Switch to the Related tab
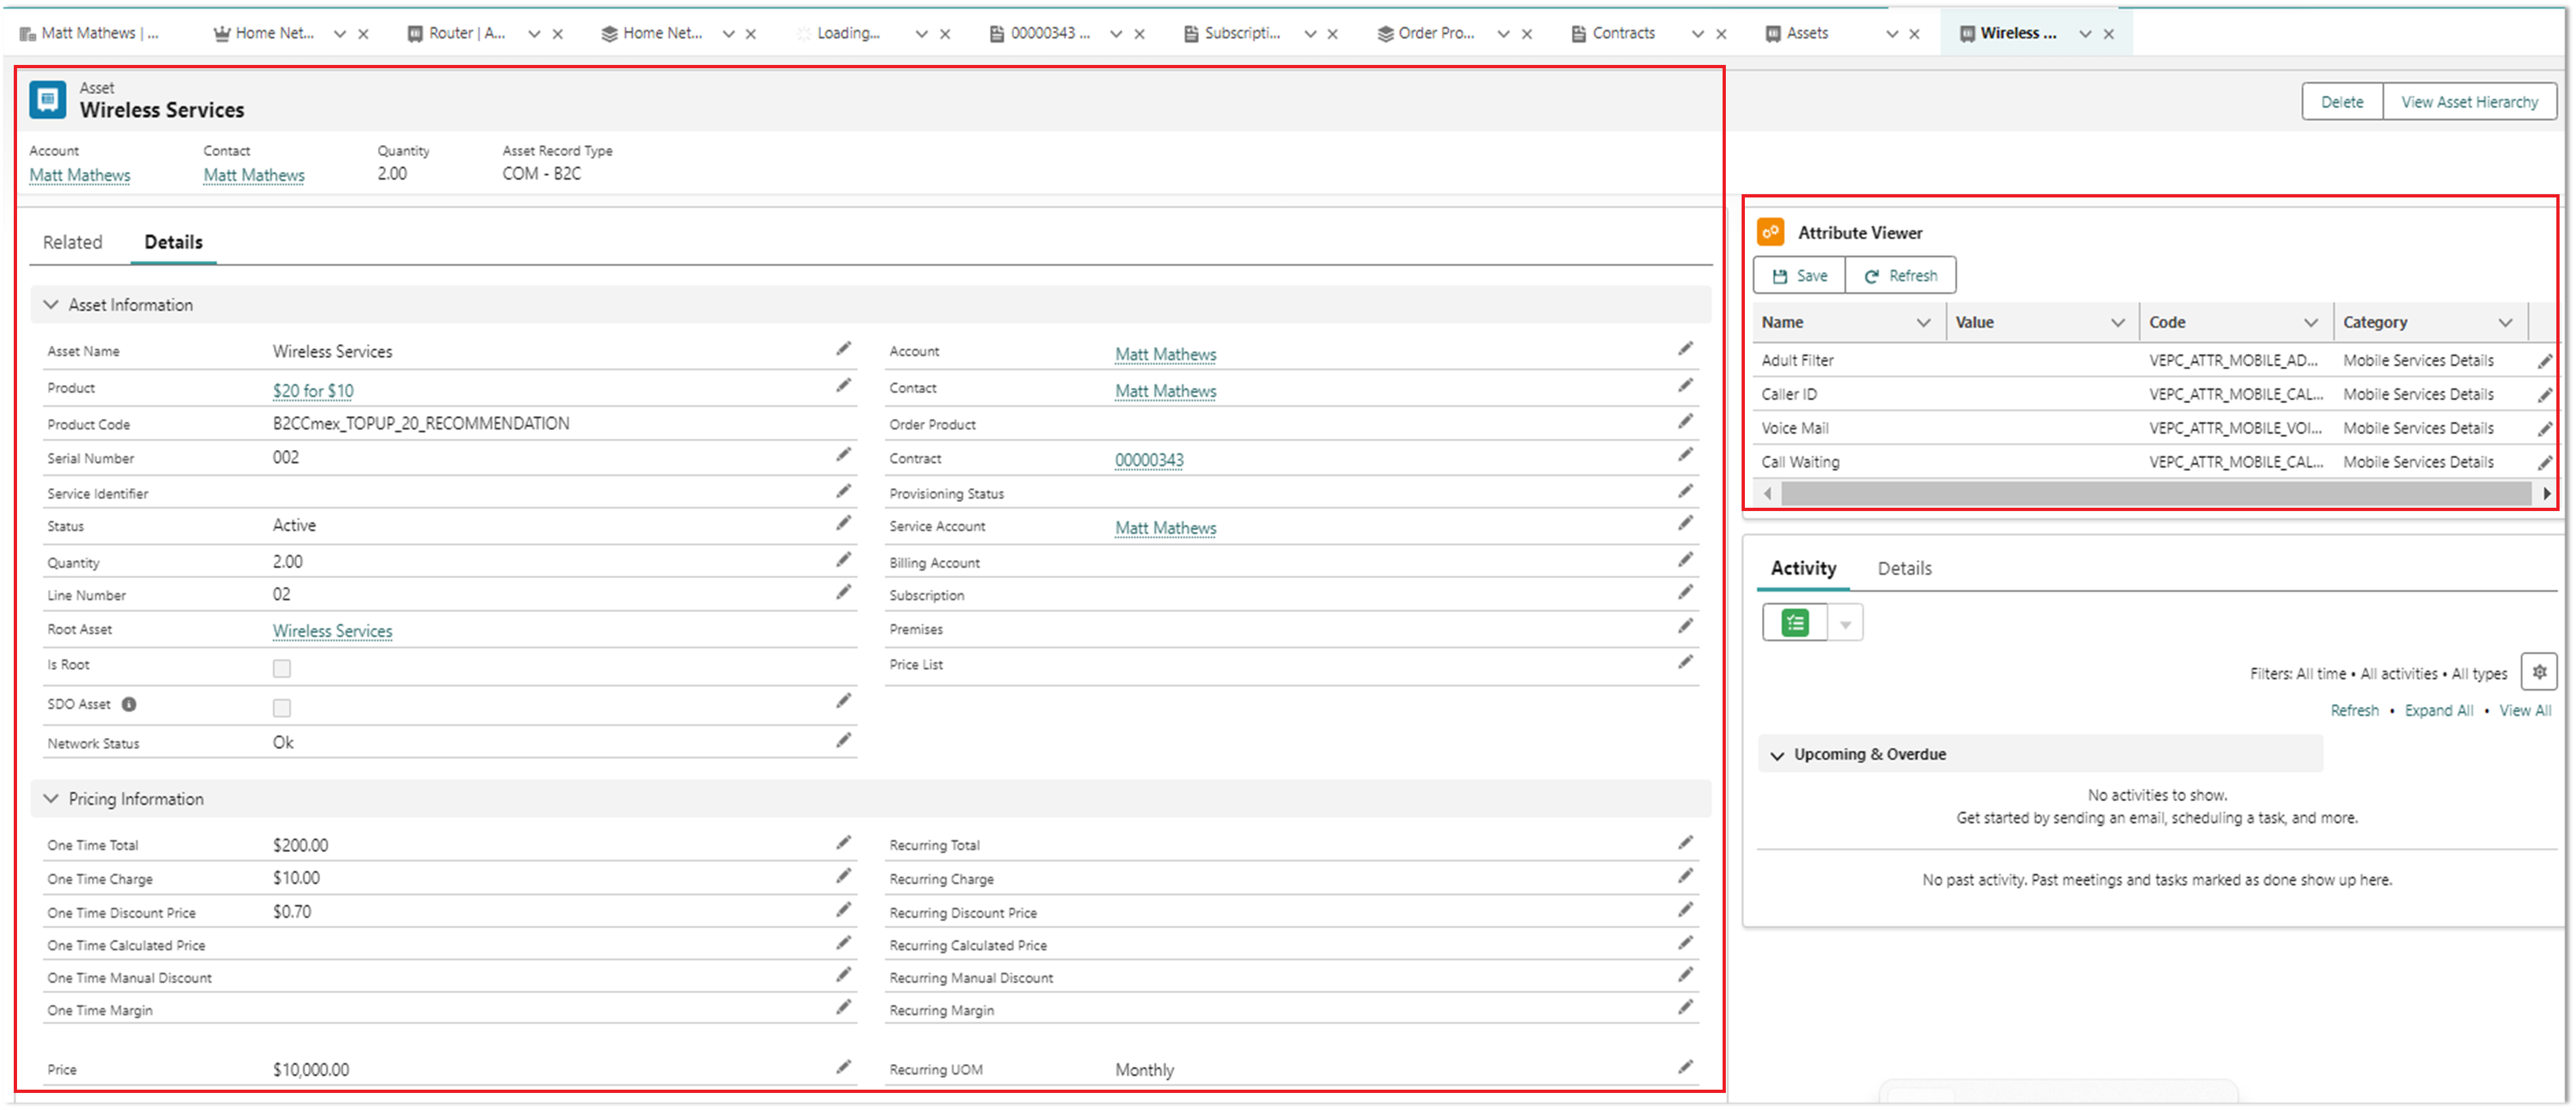The image size is (2576, 1110). tap(72, 242)
